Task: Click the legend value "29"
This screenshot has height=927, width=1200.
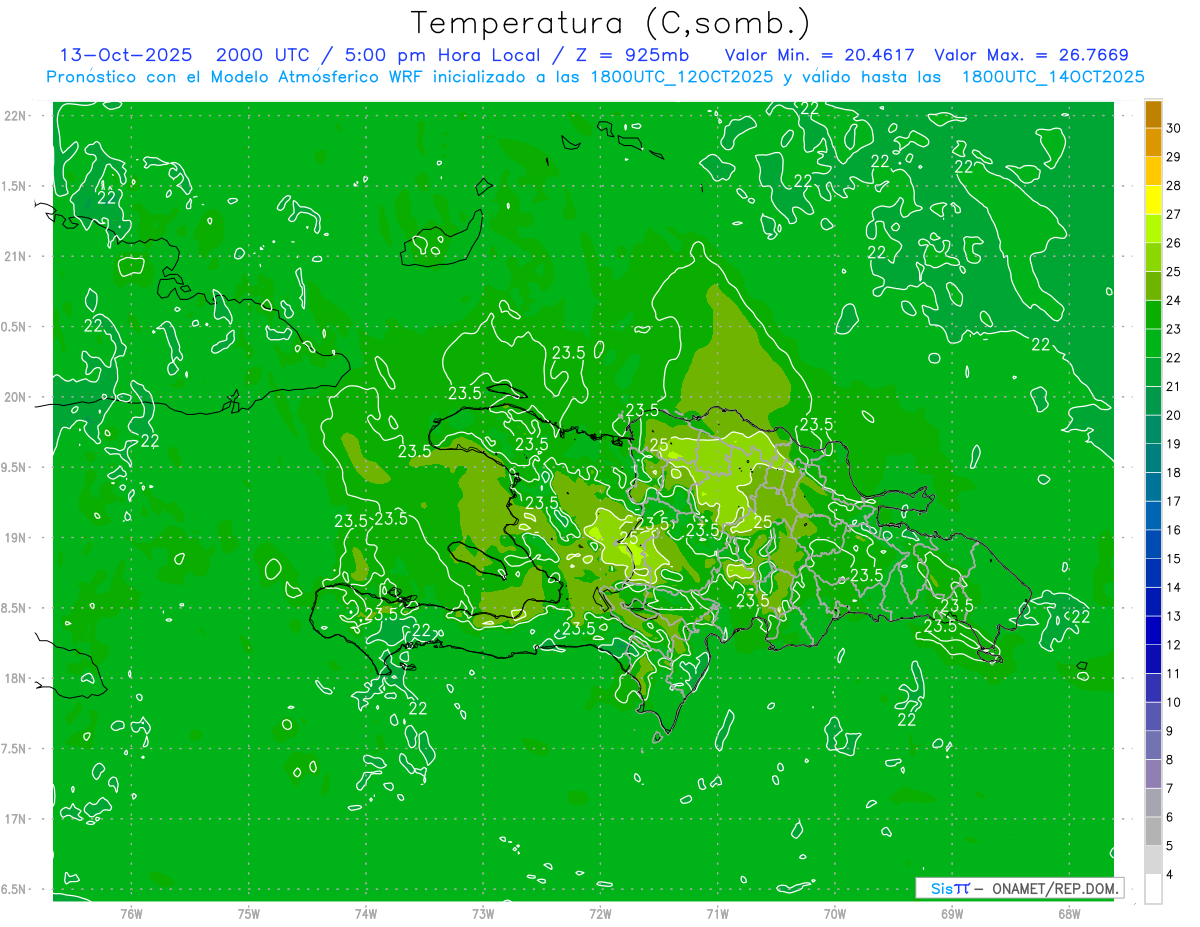Action: pyautogui.click(x=1173, y=157)
